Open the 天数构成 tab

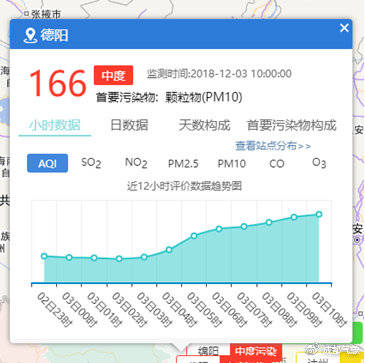(204, 126)
